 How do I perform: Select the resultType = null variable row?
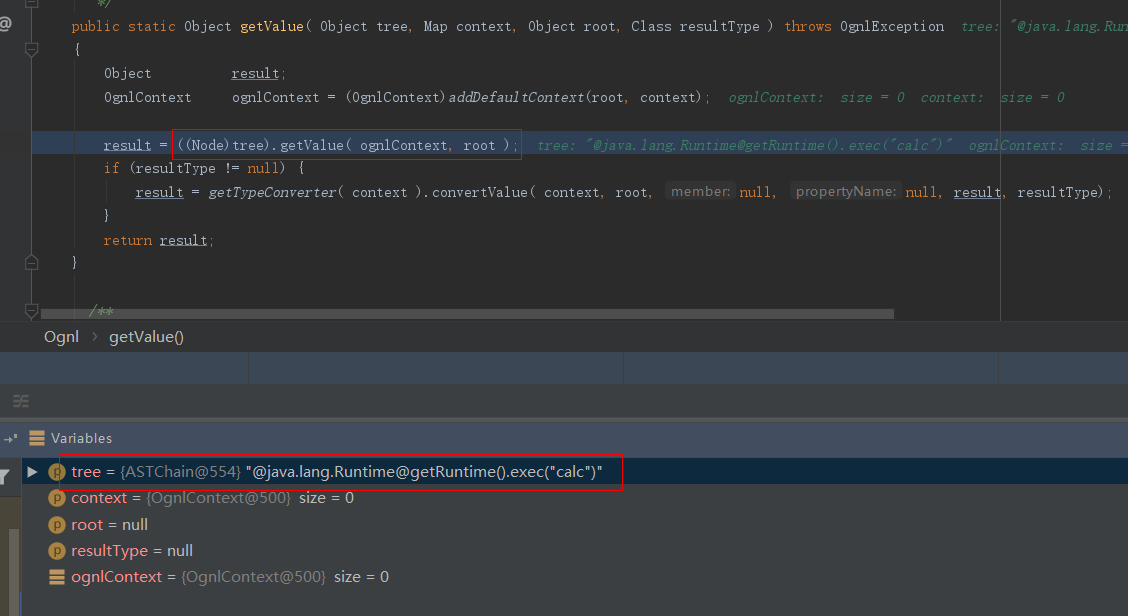[132, 551]
